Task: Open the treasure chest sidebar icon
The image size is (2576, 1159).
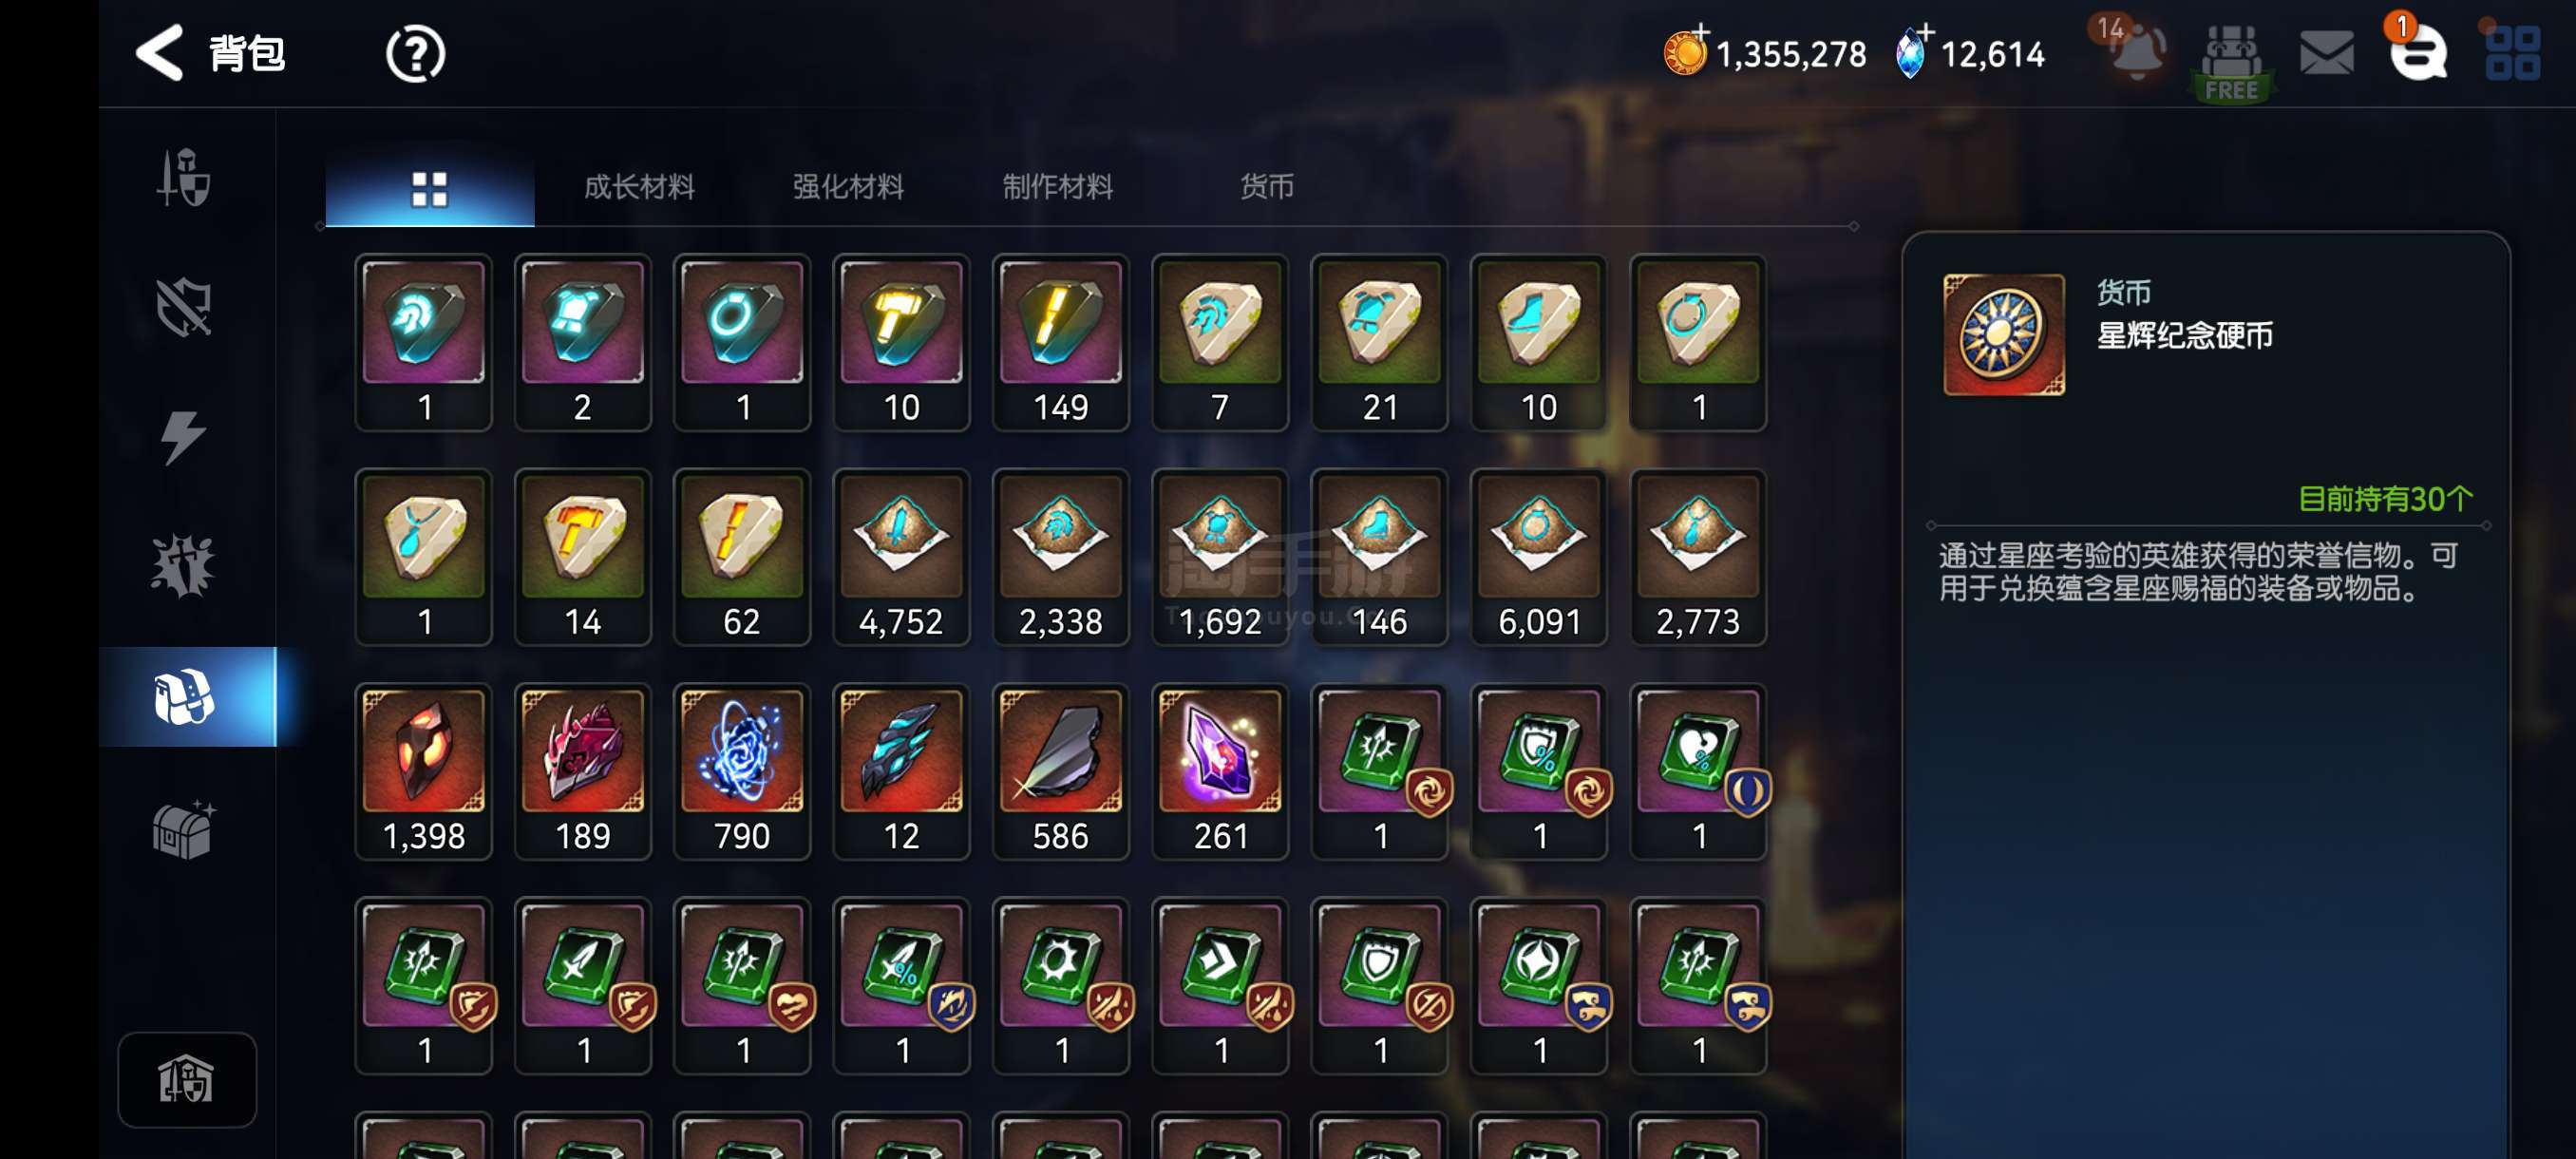Action: [x=184, y=829]
